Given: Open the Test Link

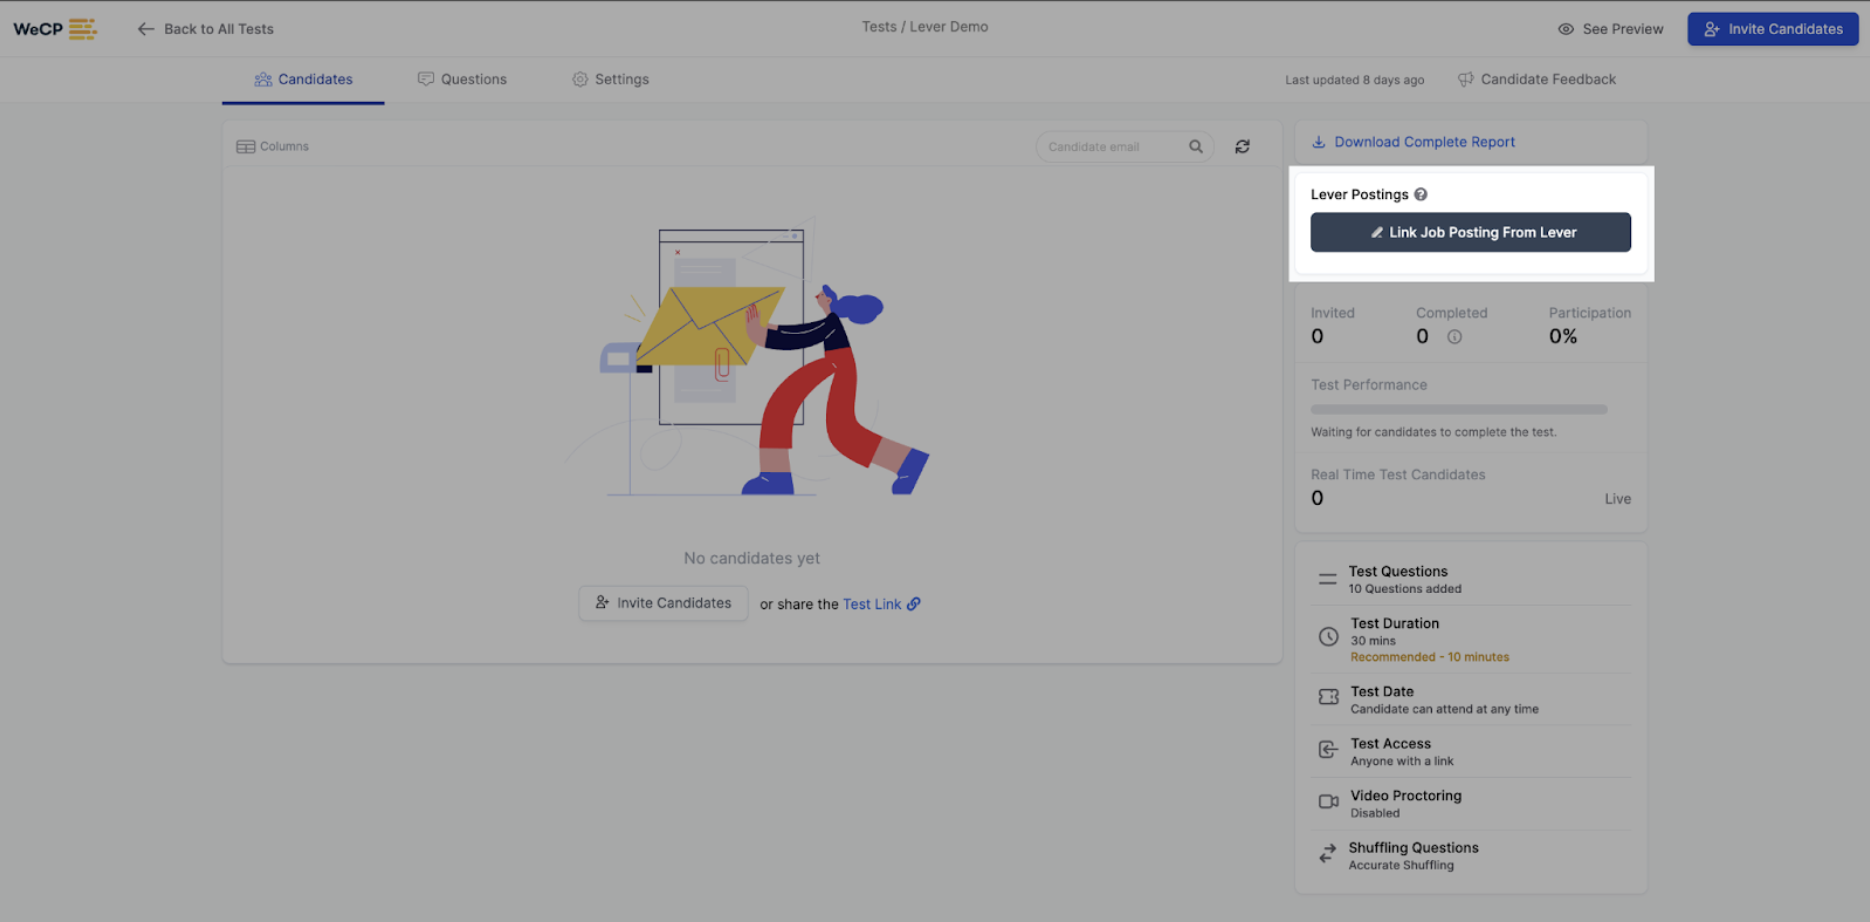Looking at the screenshot, I should [872, 604].
